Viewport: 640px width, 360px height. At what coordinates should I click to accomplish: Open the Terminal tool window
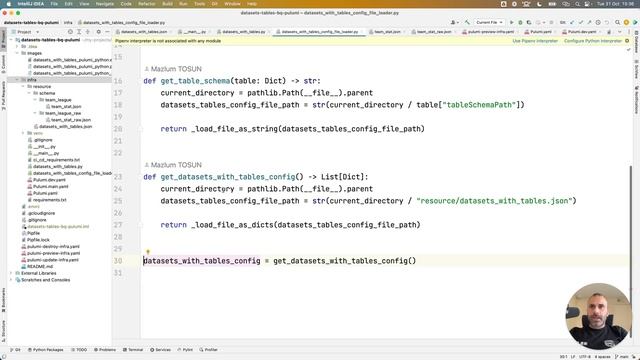[133, 350]
